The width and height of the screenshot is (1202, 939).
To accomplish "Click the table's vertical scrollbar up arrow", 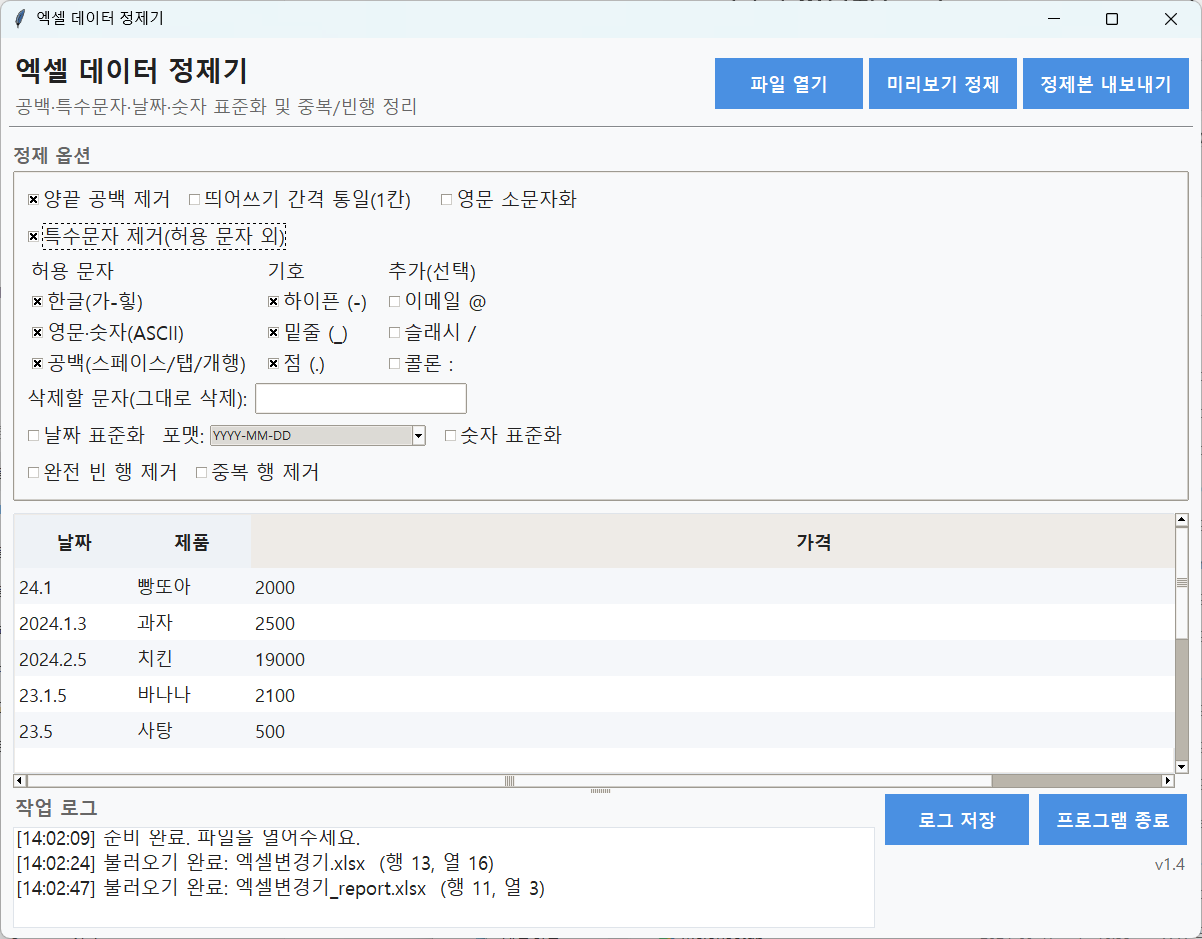I will (x=1181, y=520).
